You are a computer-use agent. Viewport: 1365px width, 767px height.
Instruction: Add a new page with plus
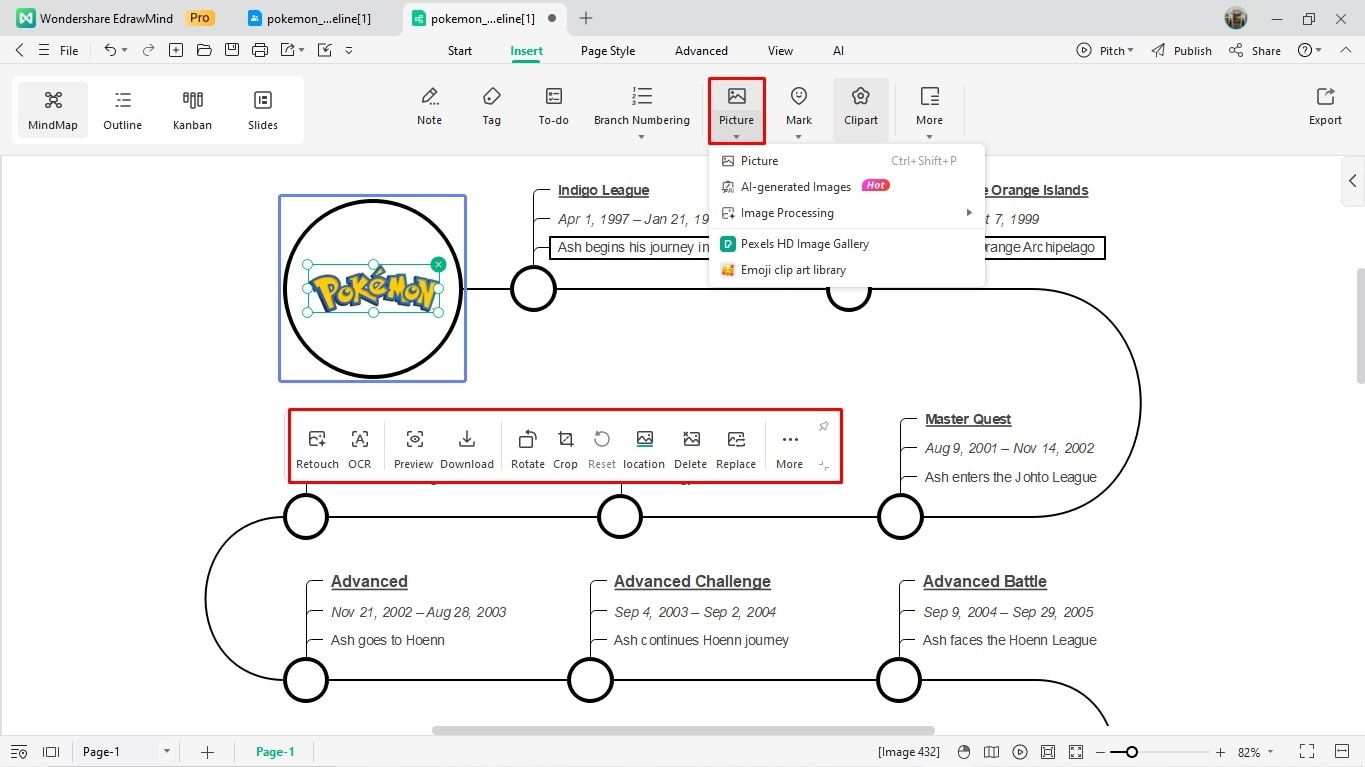click(x=207, y=752)
